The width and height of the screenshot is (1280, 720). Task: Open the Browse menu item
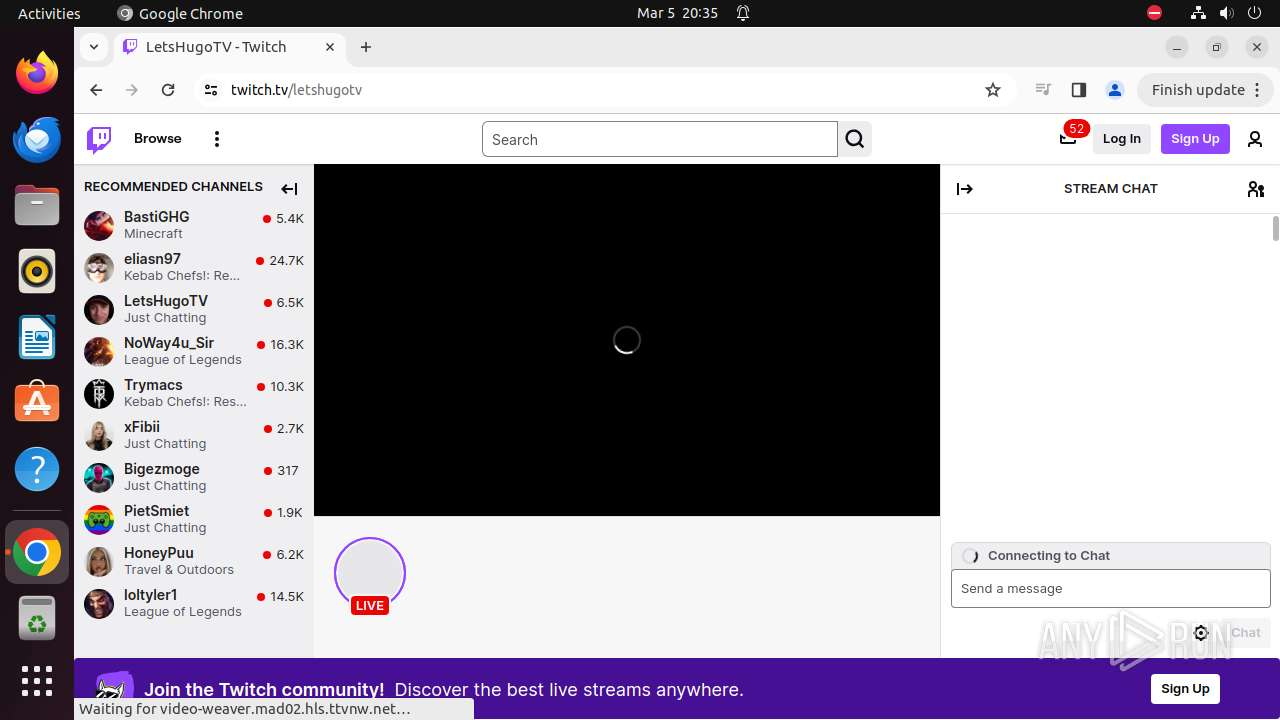(158, 139)
